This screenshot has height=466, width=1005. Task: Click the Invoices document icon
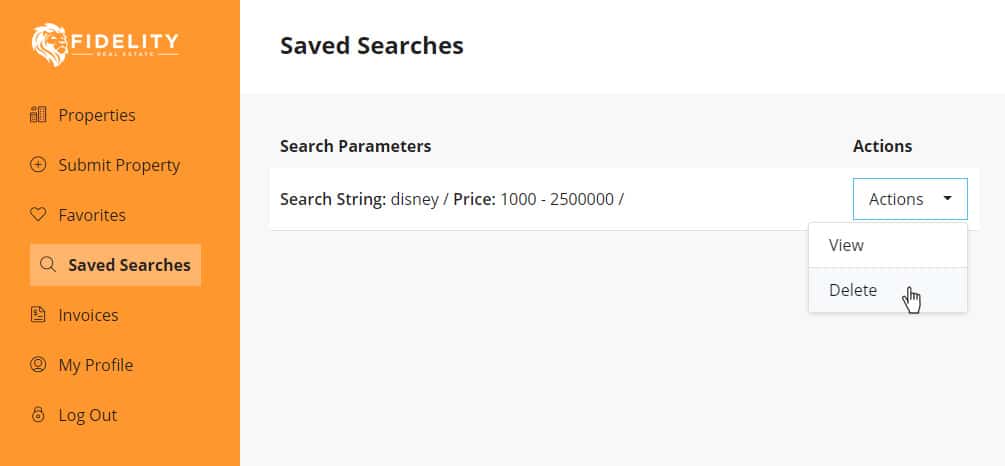[38, 315]
